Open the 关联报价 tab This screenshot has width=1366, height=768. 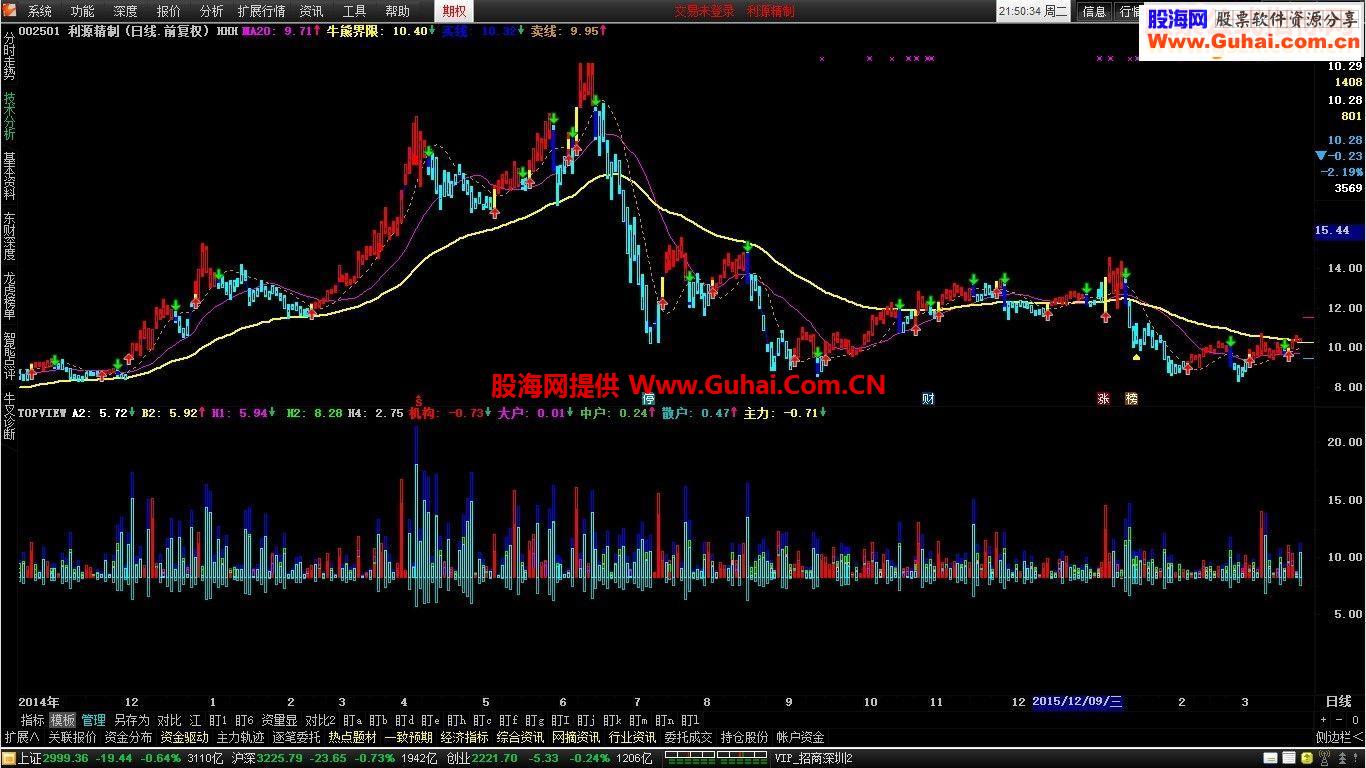72,738
